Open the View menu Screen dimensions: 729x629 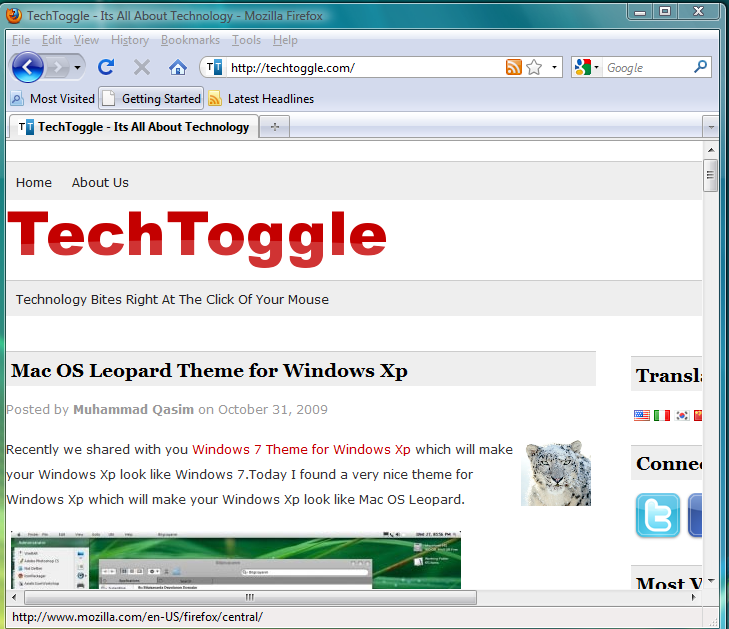pos(86,40)
